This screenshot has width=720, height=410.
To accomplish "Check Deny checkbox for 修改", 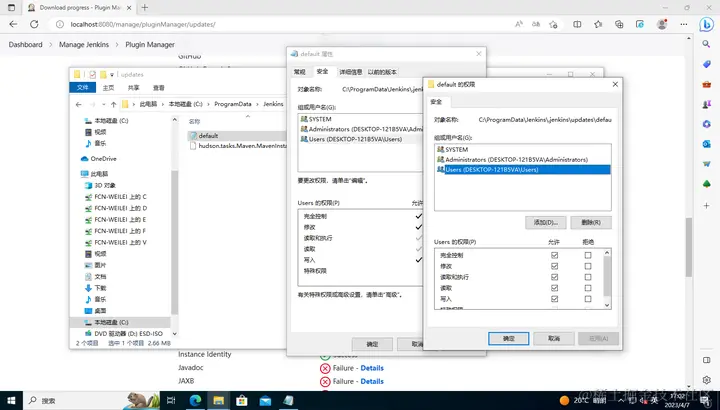I will (x=588, y=266).
